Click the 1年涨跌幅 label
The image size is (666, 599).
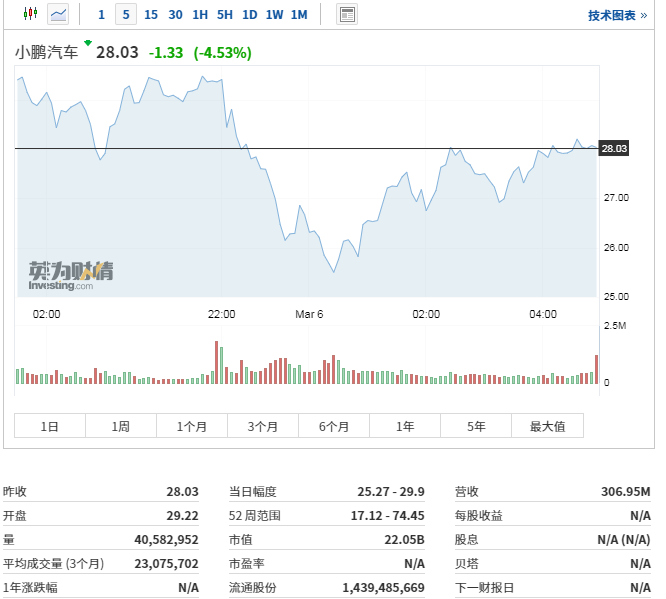[30, 588]
